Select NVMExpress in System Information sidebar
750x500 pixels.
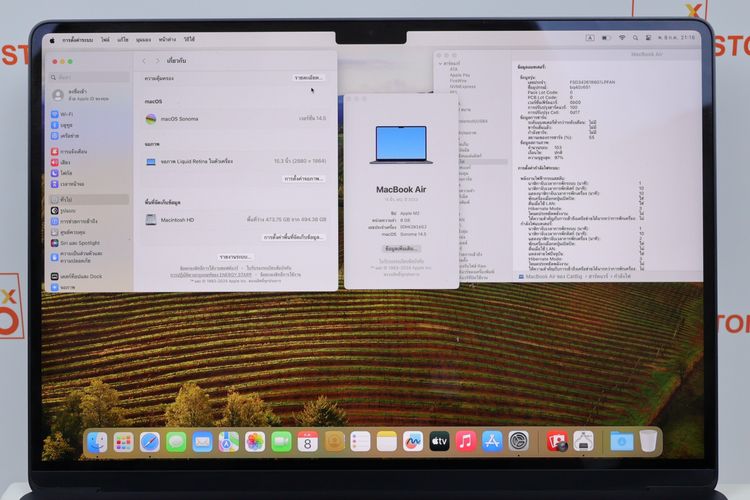[x=463, y=87]
